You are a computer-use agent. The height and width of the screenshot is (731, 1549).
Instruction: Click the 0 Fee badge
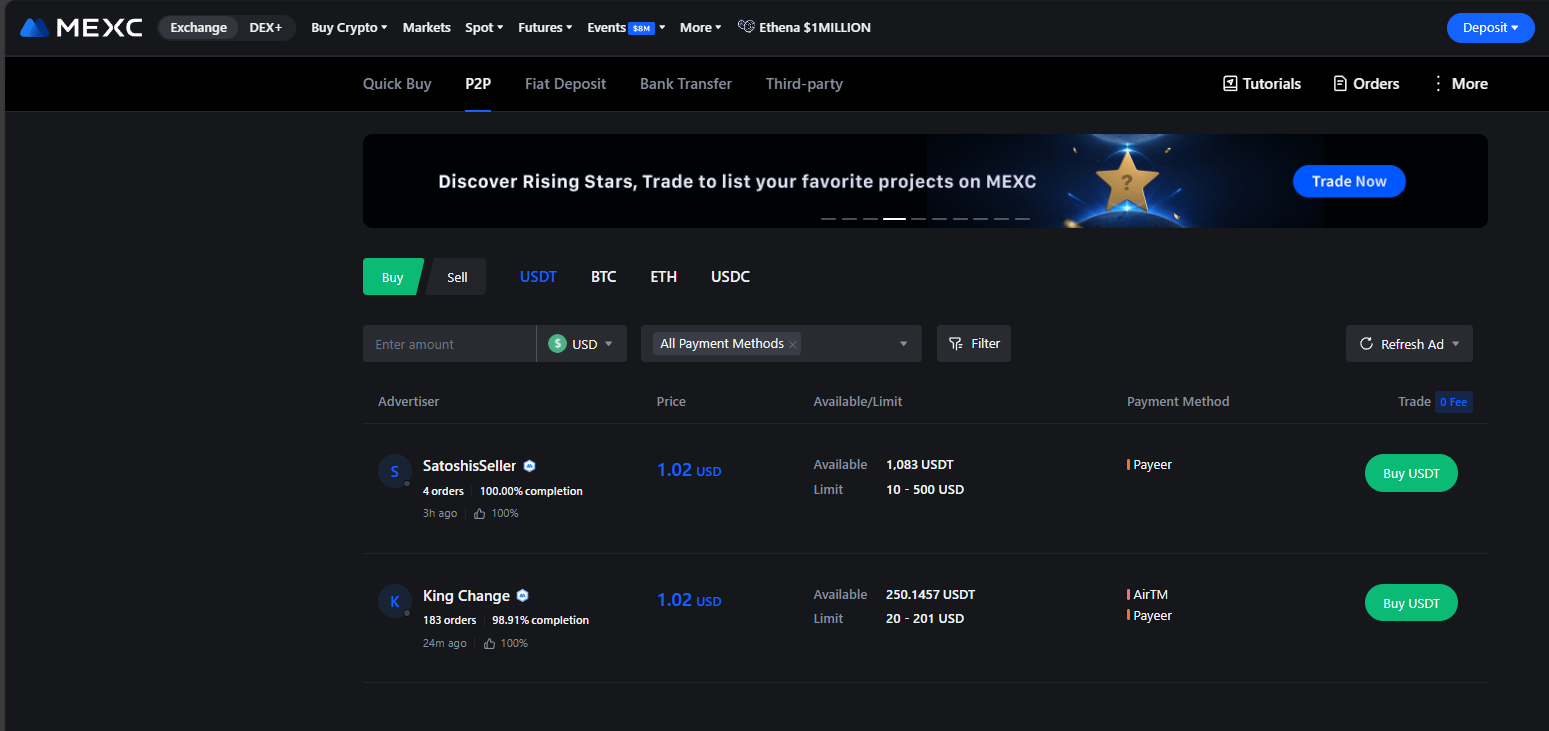pos(1454,402)
